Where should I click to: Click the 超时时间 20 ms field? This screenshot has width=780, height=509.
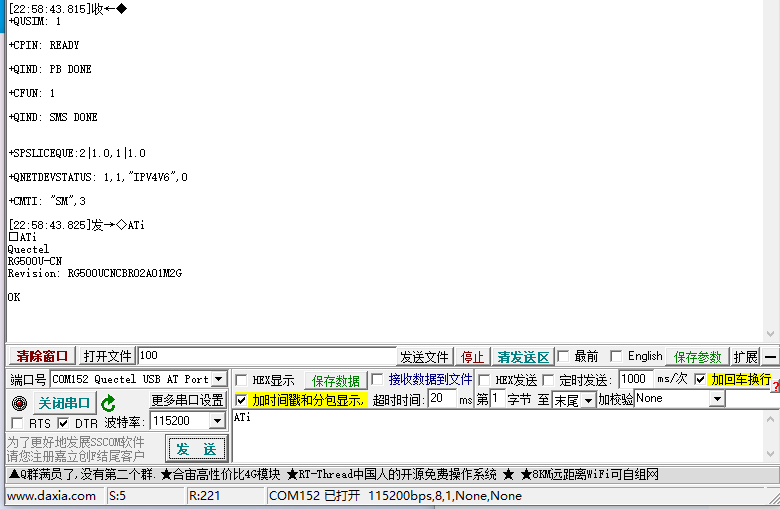point(442,399)
